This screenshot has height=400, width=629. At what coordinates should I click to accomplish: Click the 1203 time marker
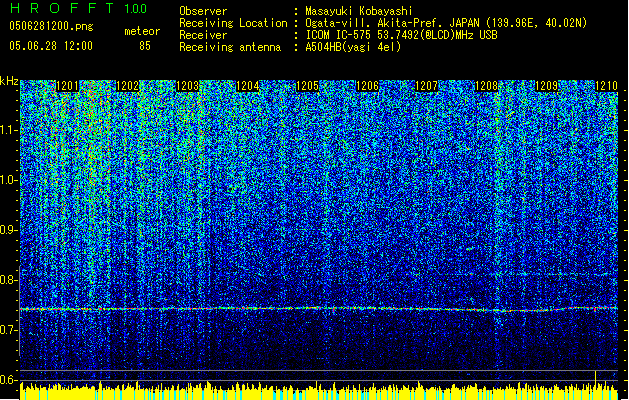pos(187,86)
